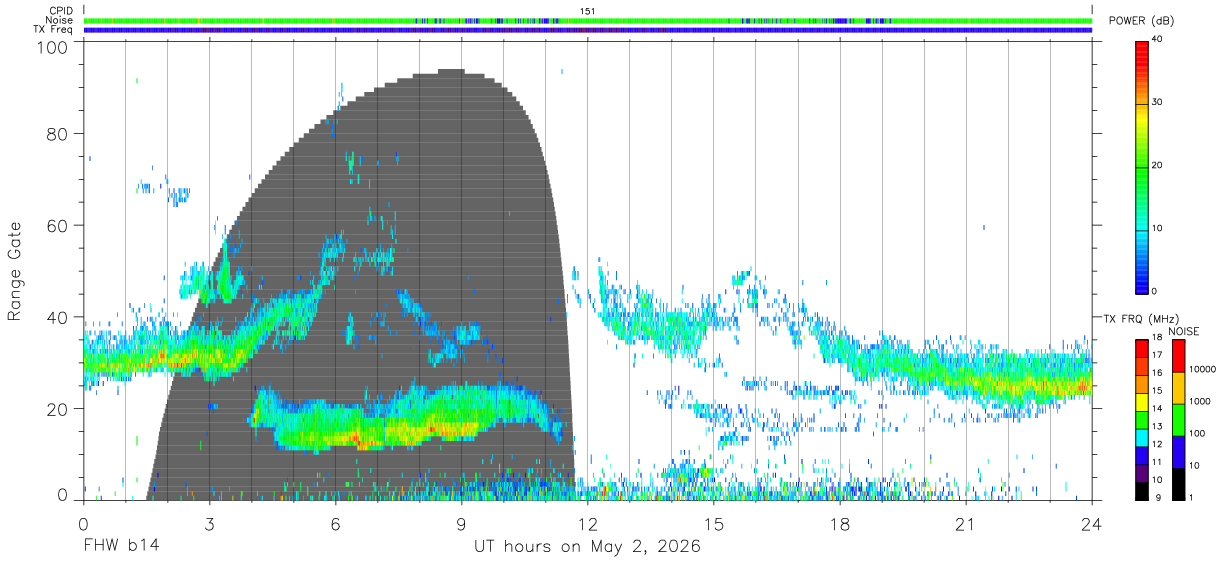This screenshot has height=567, width=1228.
Task: Click the "CPID" row label at top left
Action: (x=60, y=11)
